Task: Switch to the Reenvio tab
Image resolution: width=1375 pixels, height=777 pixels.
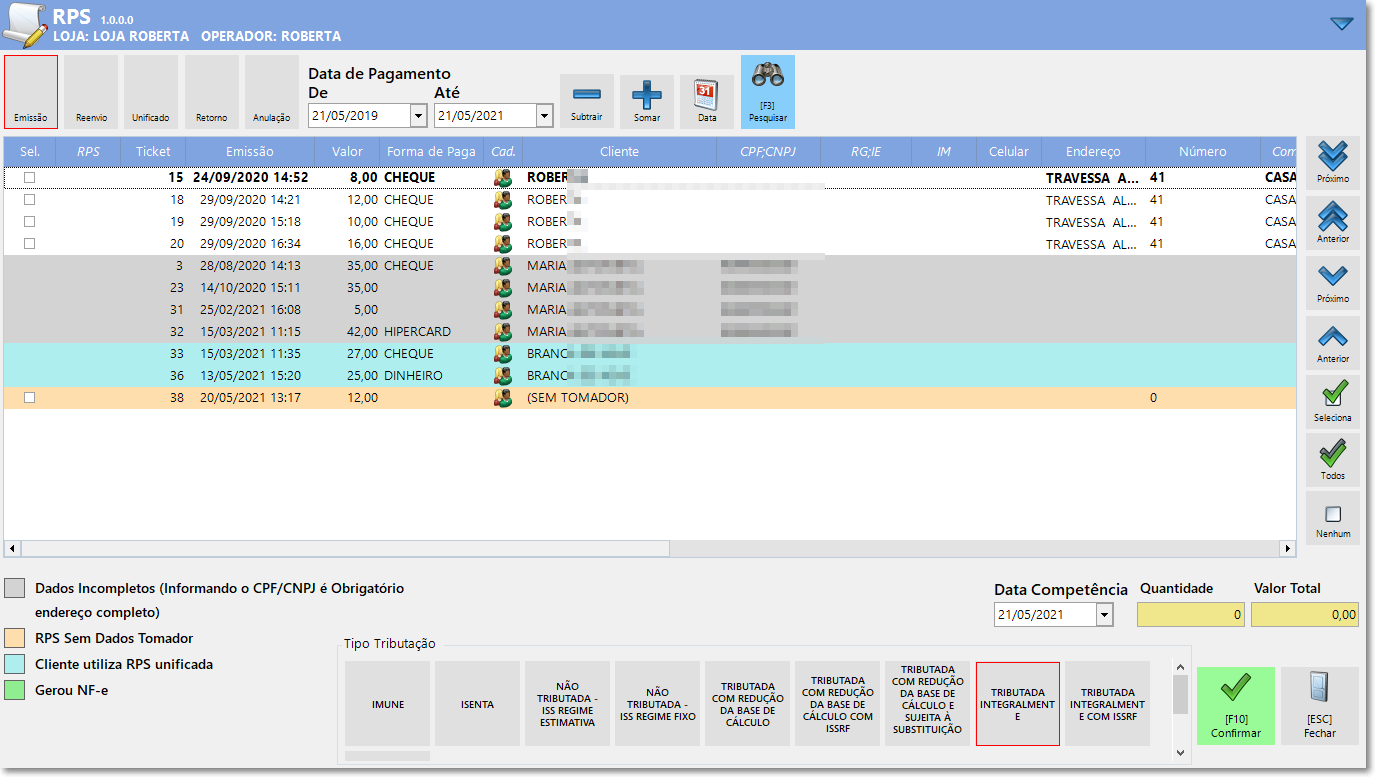Action: (x=91, y=92)
